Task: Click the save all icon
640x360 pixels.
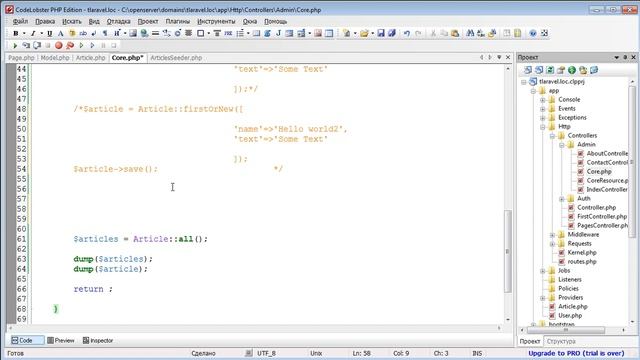Action: coord(392,33)
